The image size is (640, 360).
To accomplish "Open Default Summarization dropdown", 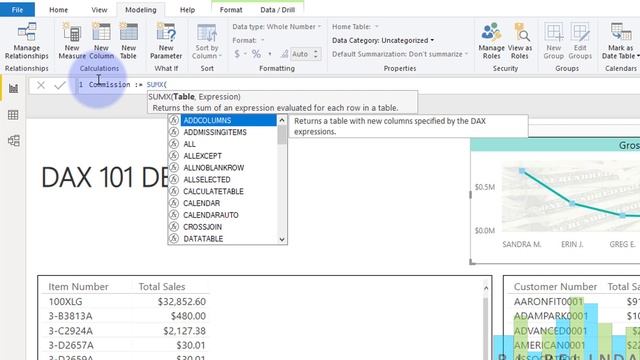I will tap(400, 54).
